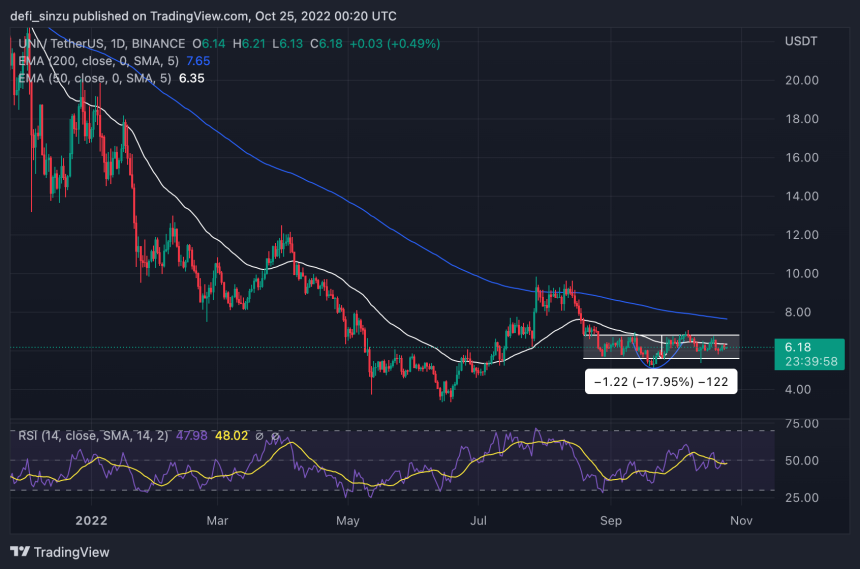Click the 20.00 price axis label
Screen dimensions: 860x569
click(801, 80)
